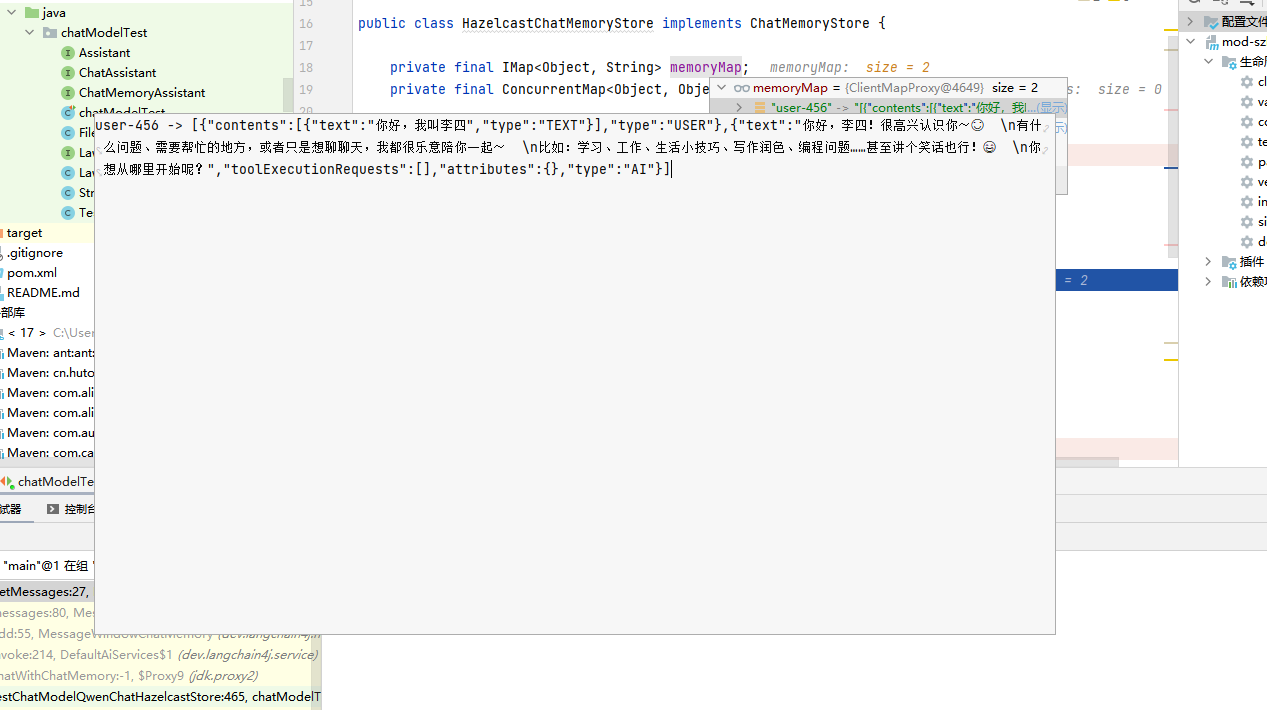Select 'Maven: com.au' library entry
1267x710 pixels.
(x=50, y=433)
